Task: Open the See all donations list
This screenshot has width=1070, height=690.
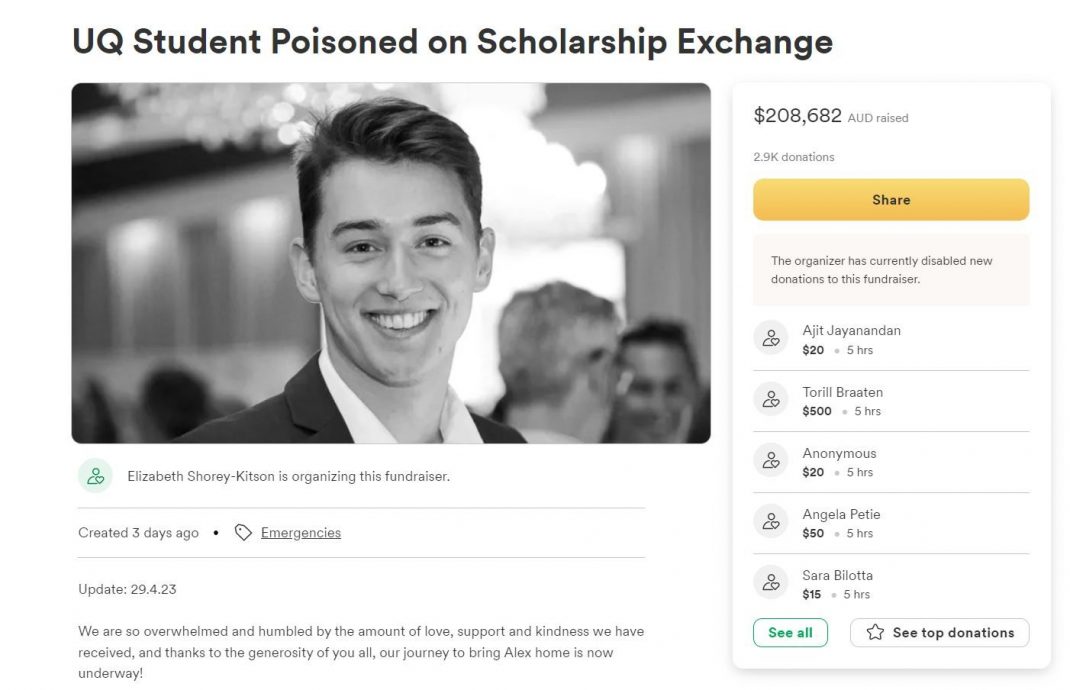Action: 790,633
